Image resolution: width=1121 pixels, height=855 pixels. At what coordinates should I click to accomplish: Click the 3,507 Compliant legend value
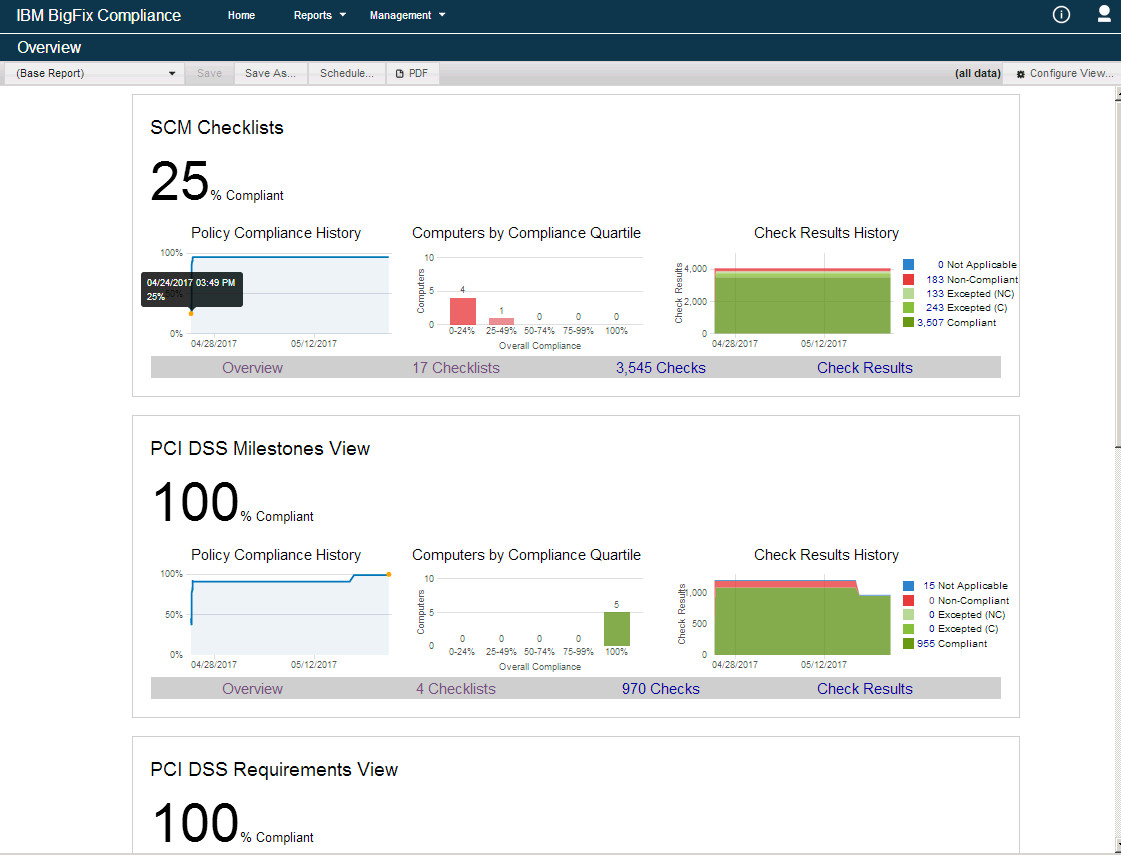pyautogui.click(x=930, y=322)
